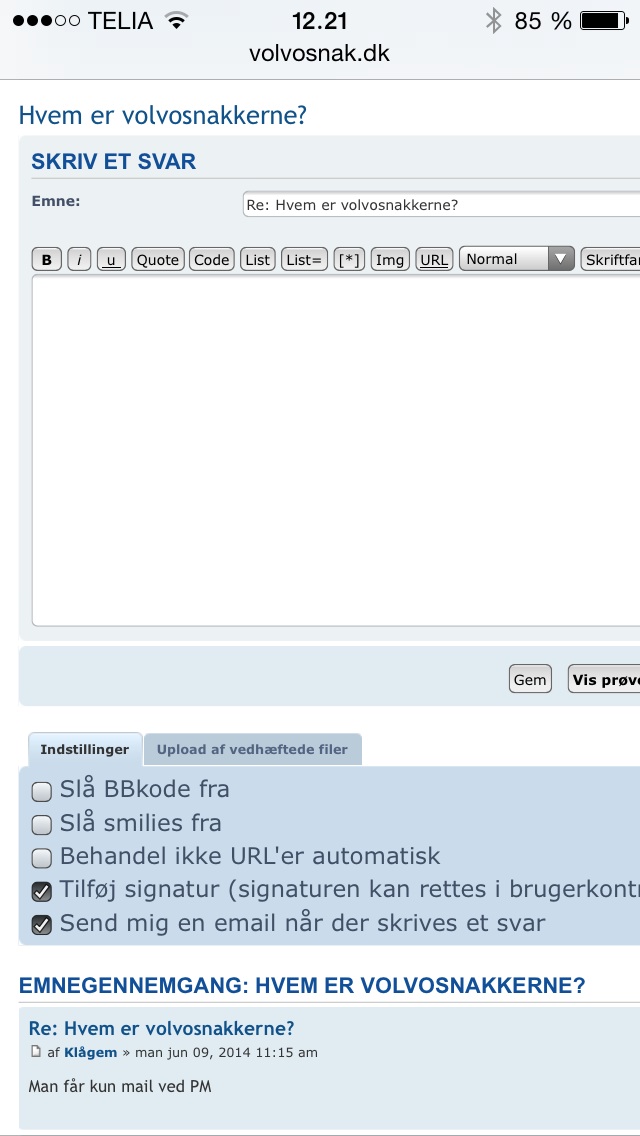Check the Slå smilies fra checkbox
640x1136 pixels.
point(42,824)
